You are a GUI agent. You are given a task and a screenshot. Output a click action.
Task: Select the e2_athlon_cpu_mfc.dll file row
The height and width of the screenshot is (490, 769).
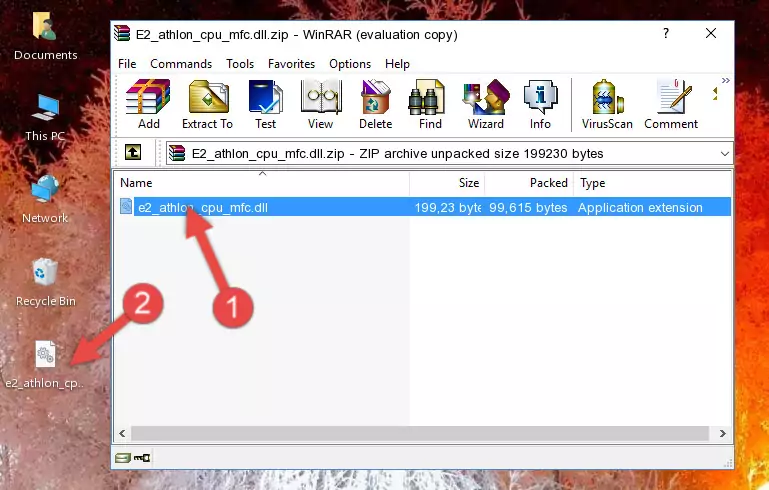point(425,207)
